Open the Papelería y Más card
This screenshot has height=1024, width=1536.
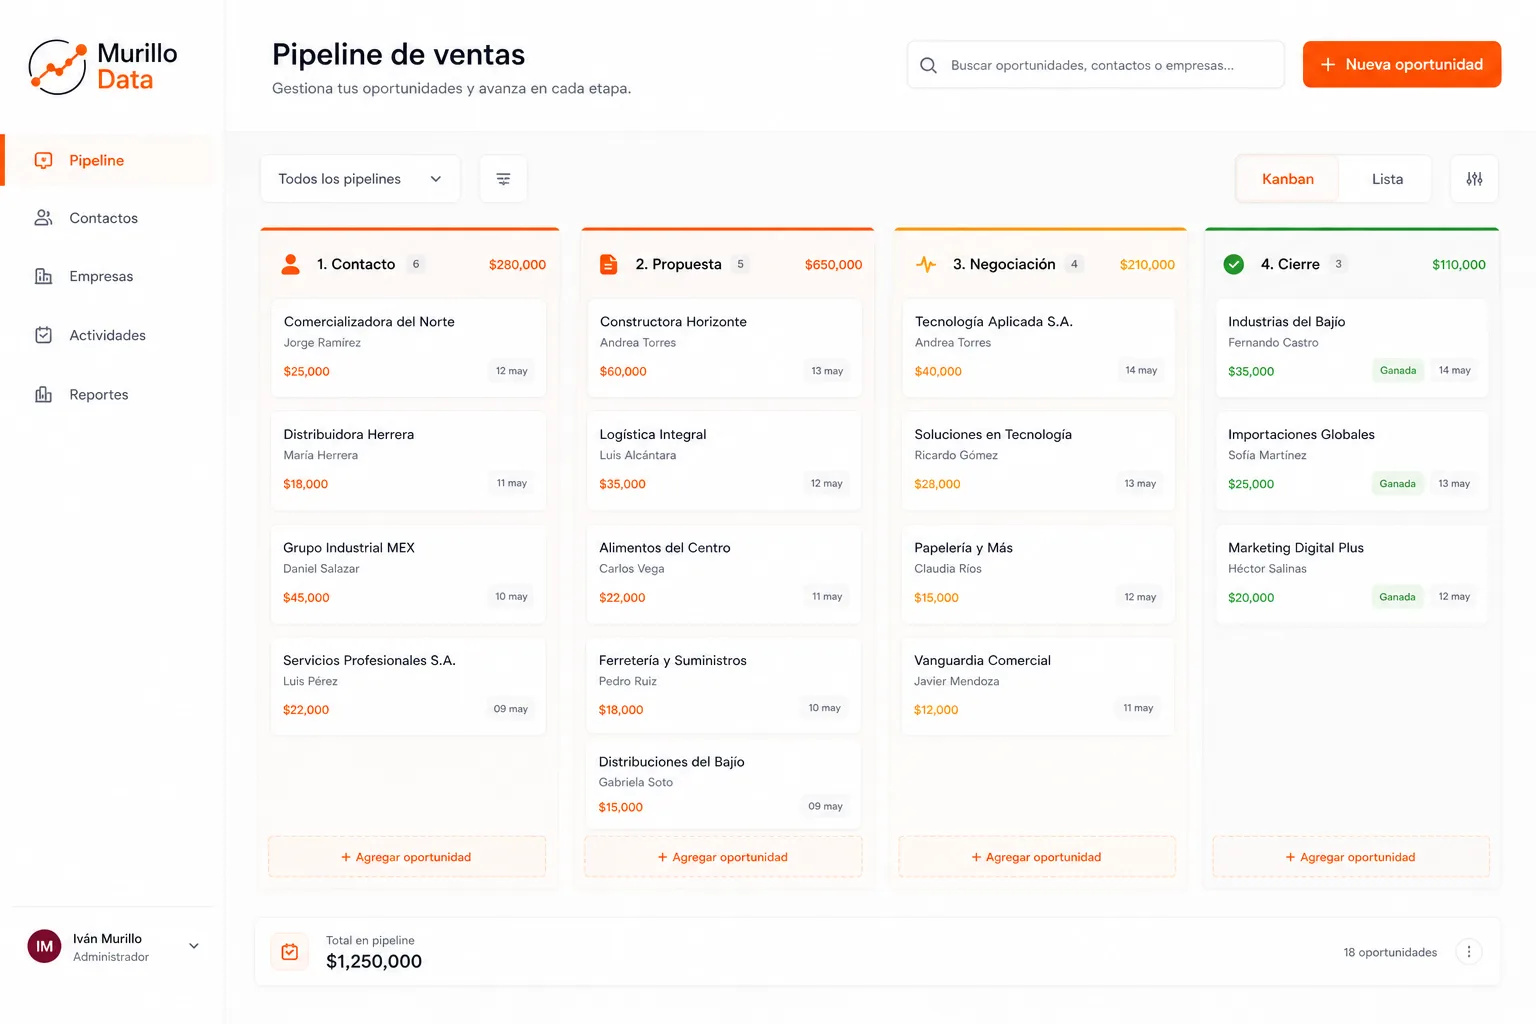(x=1038, y=573)
